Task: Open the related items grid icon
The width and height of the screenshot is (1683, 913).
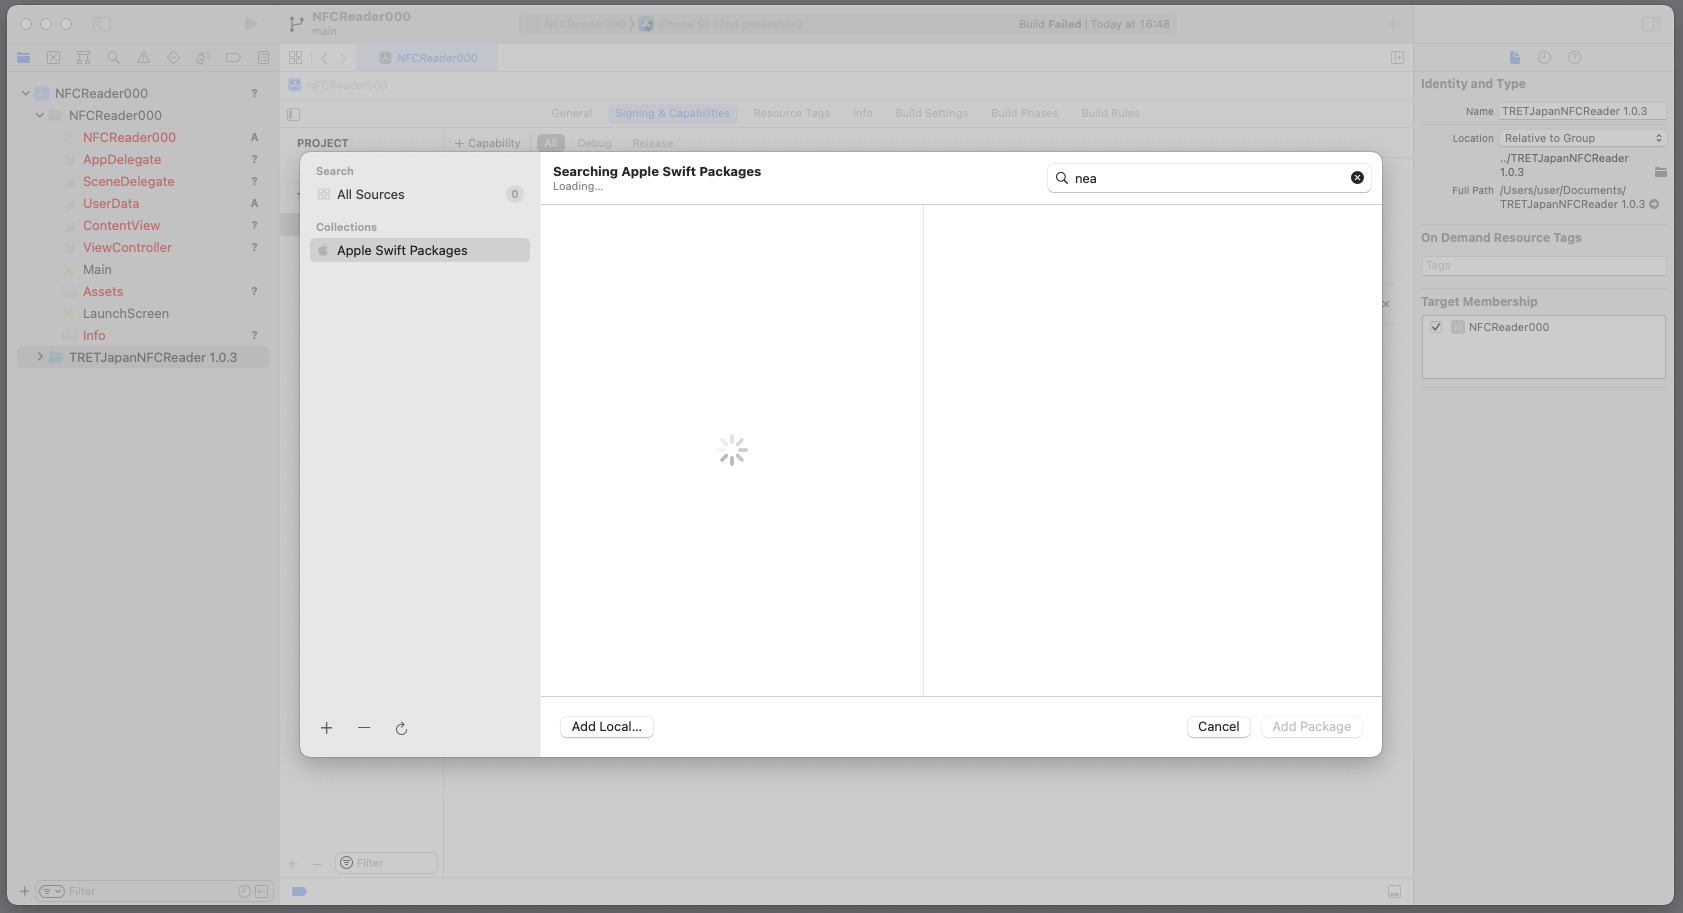Action: (296, 58)
